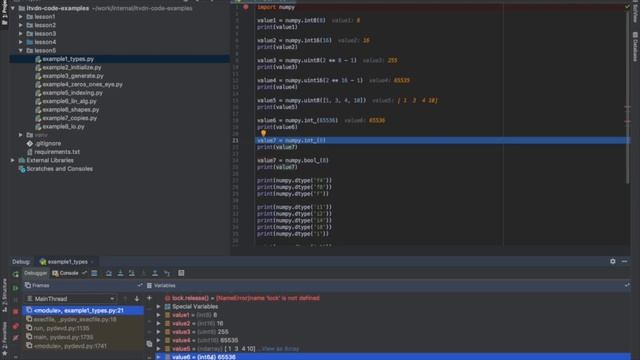Click line 24 value7 = numpy.bool_(0)
The width and height of the screenshot is (640, 360).
(x=293, y=160)
